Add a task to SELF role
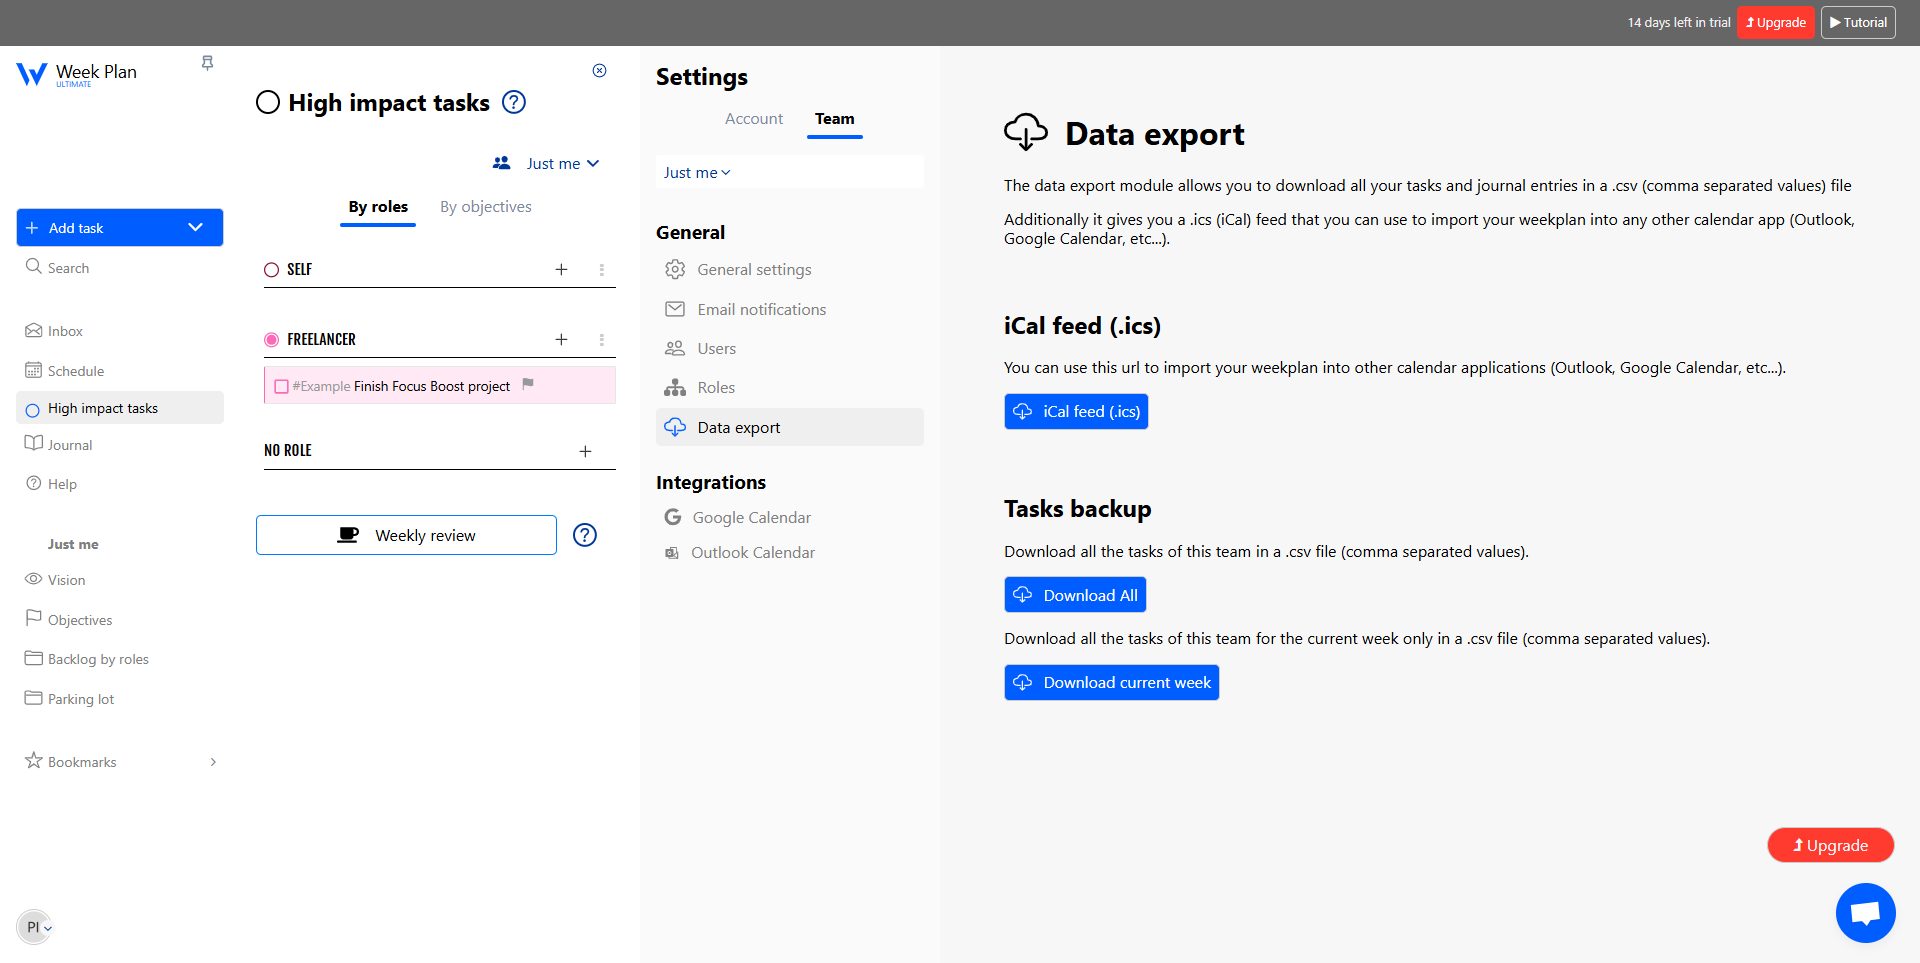Image resolution: width=1920 pixels, height=963 pixels. tap(561, 269)
